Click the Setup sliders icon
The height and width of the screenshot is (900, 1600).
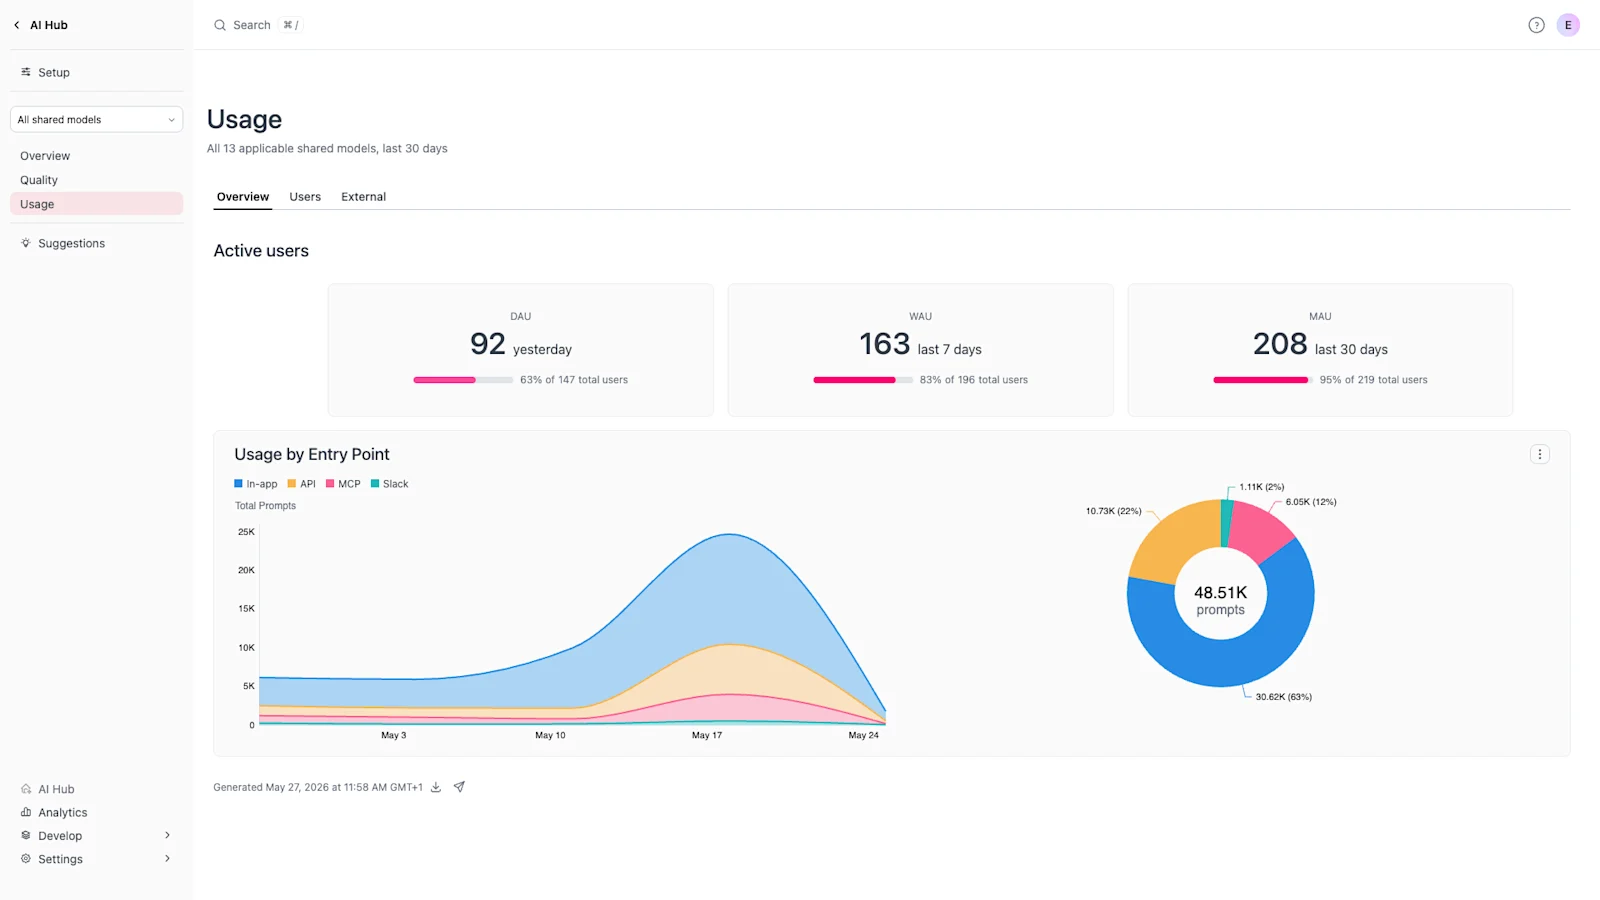(26, 72)
